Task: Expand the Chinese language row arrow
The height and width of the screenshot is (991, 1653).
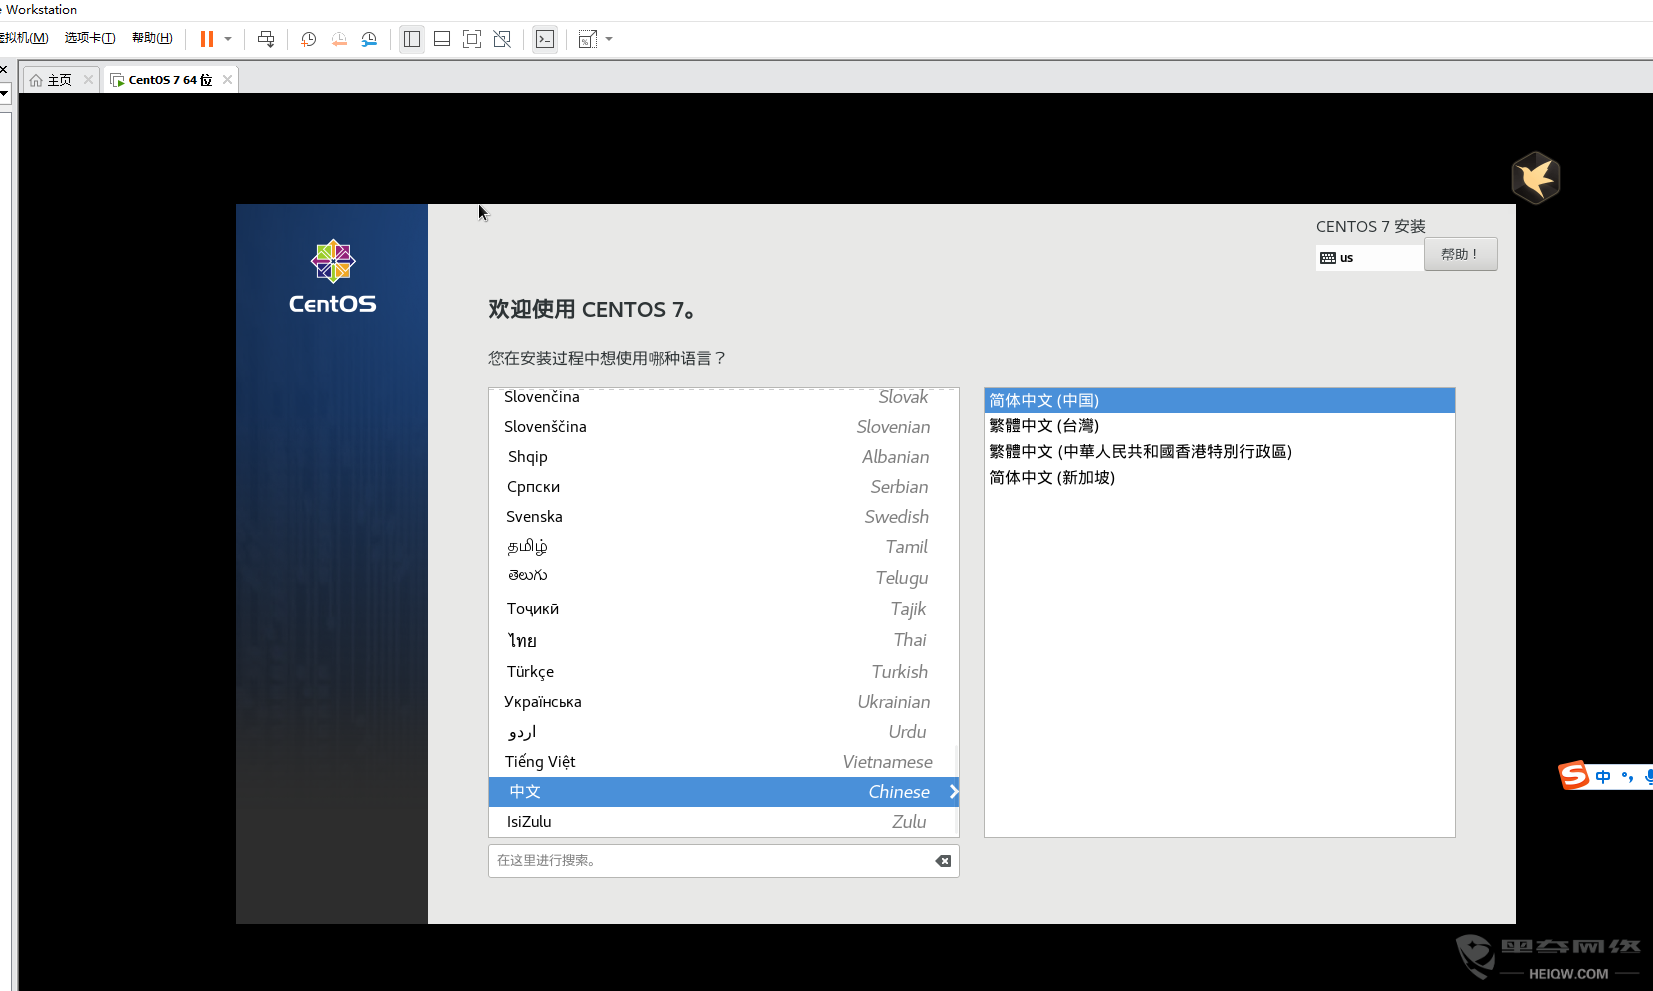Action: click(953, 792)
